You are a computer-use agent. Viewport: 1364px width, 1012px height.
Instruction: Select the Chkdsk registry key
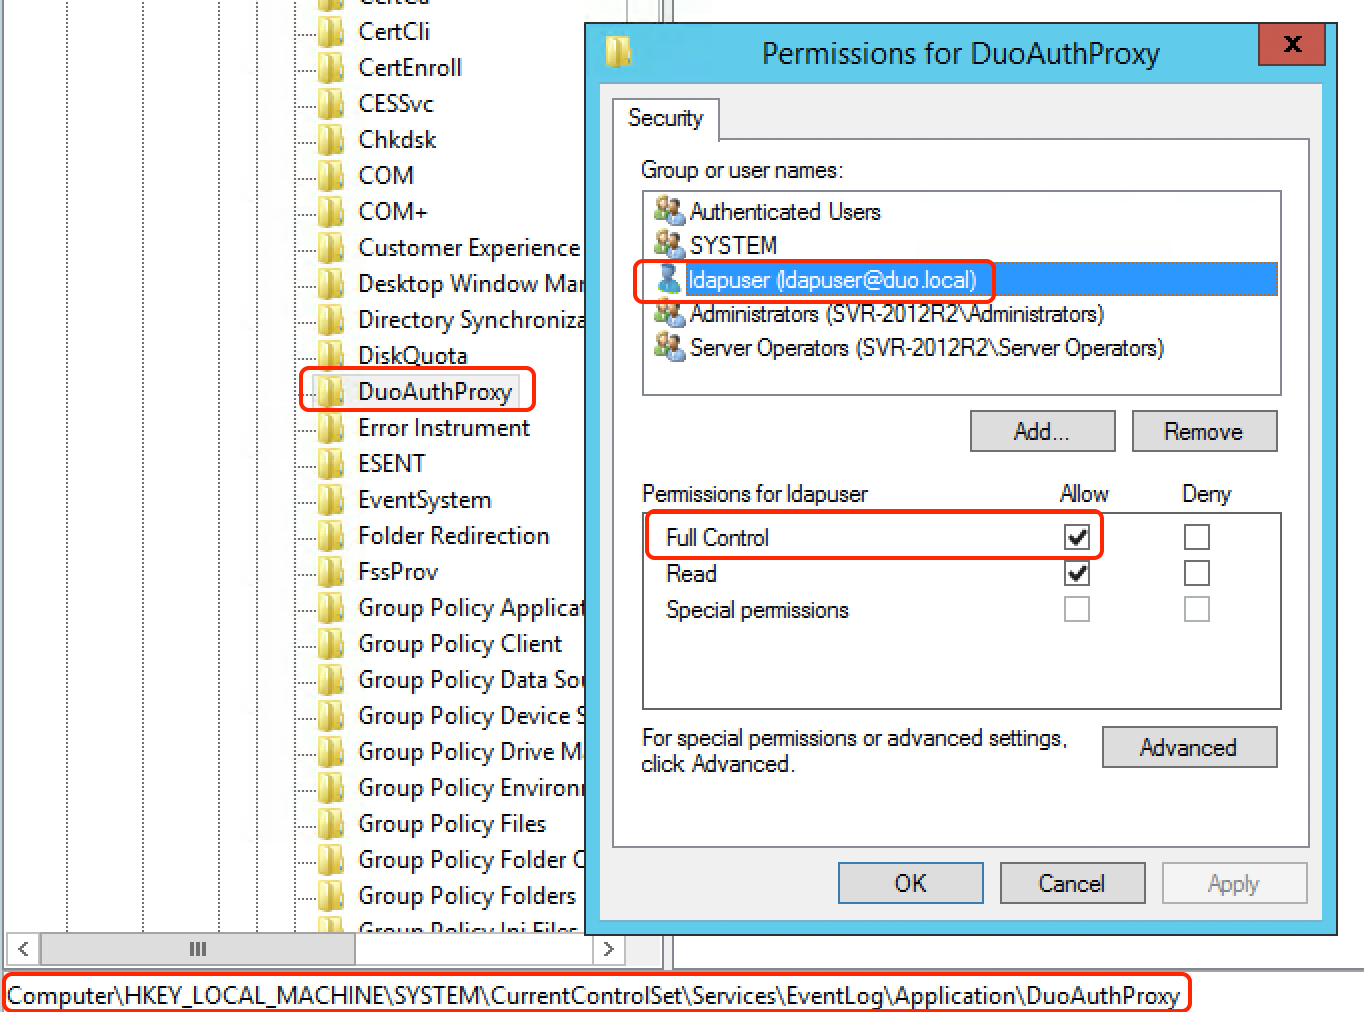click(397, 140)
